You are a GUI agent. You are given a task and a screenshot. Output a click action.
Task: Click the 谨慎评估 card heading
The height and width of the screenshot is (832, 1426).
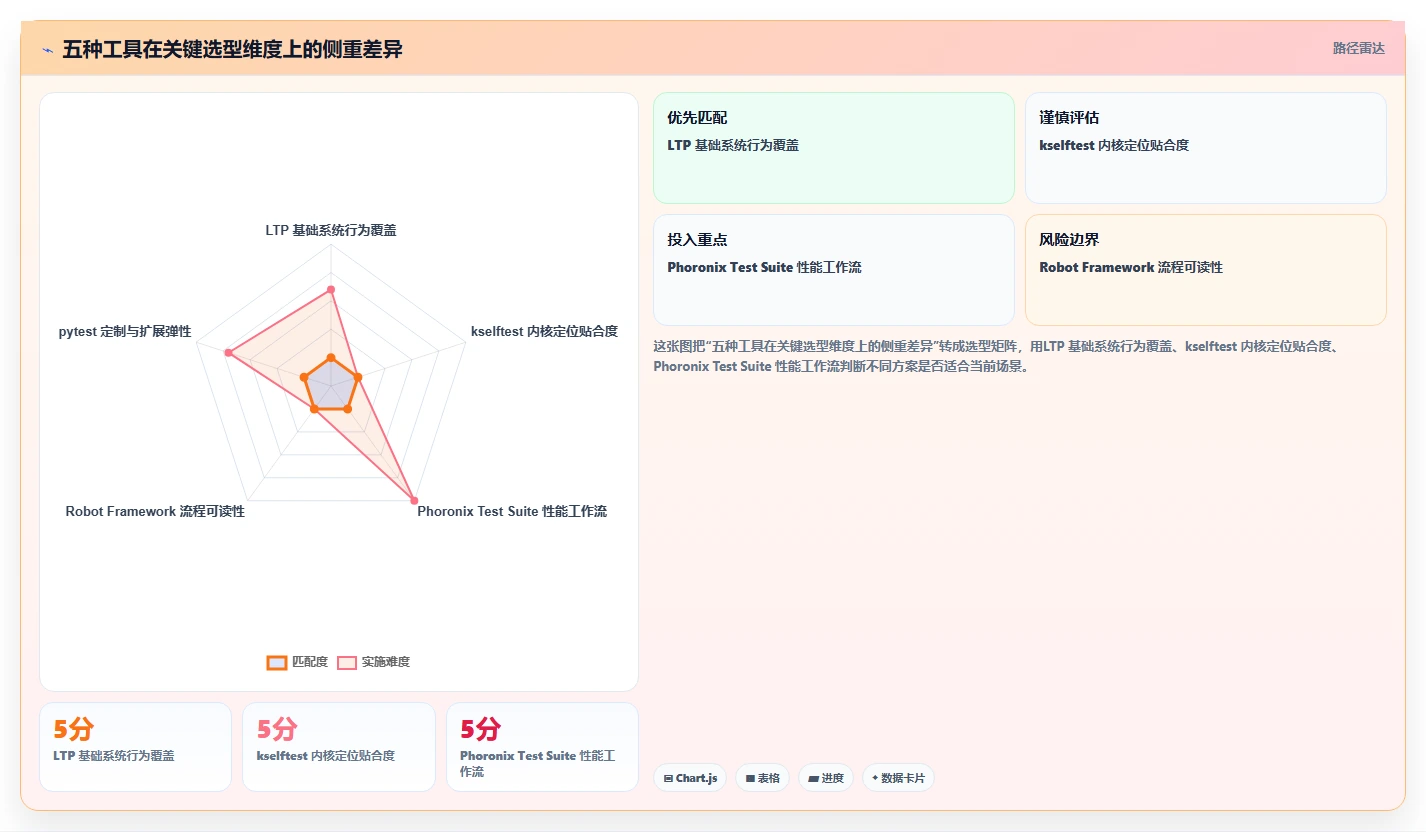click(1069, 118)
